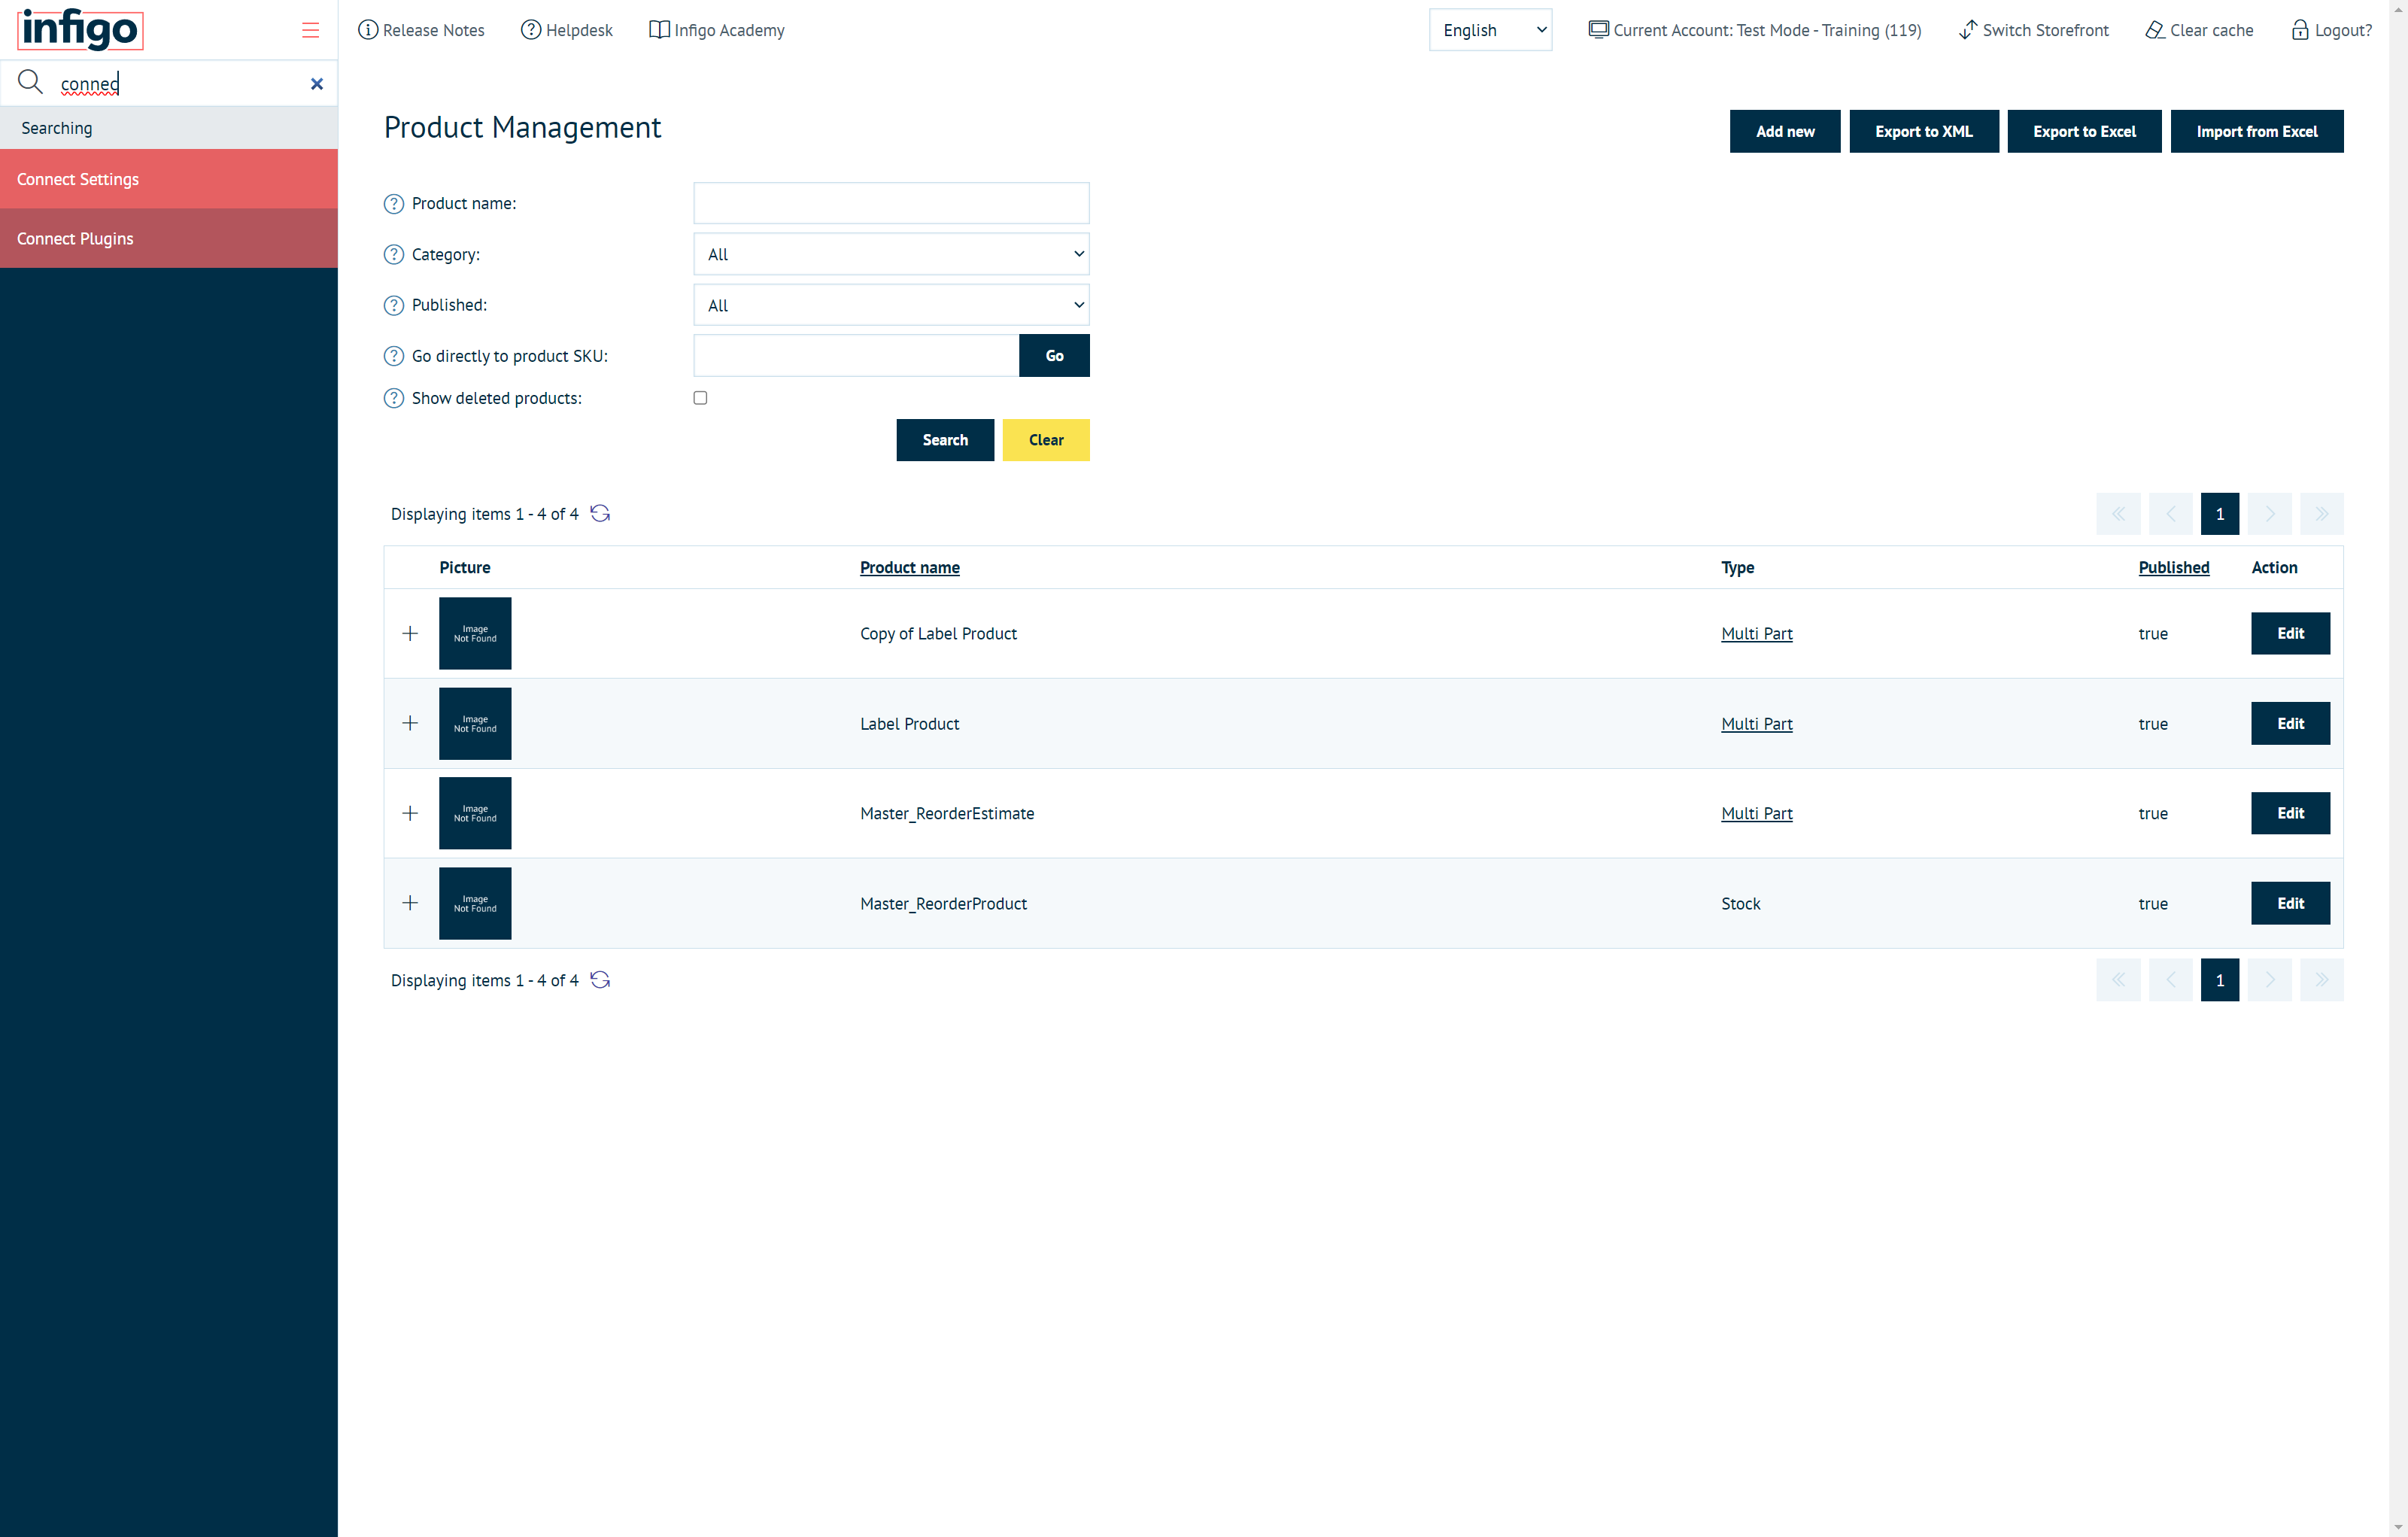Click help icon beside Product name

coord(394,204)
